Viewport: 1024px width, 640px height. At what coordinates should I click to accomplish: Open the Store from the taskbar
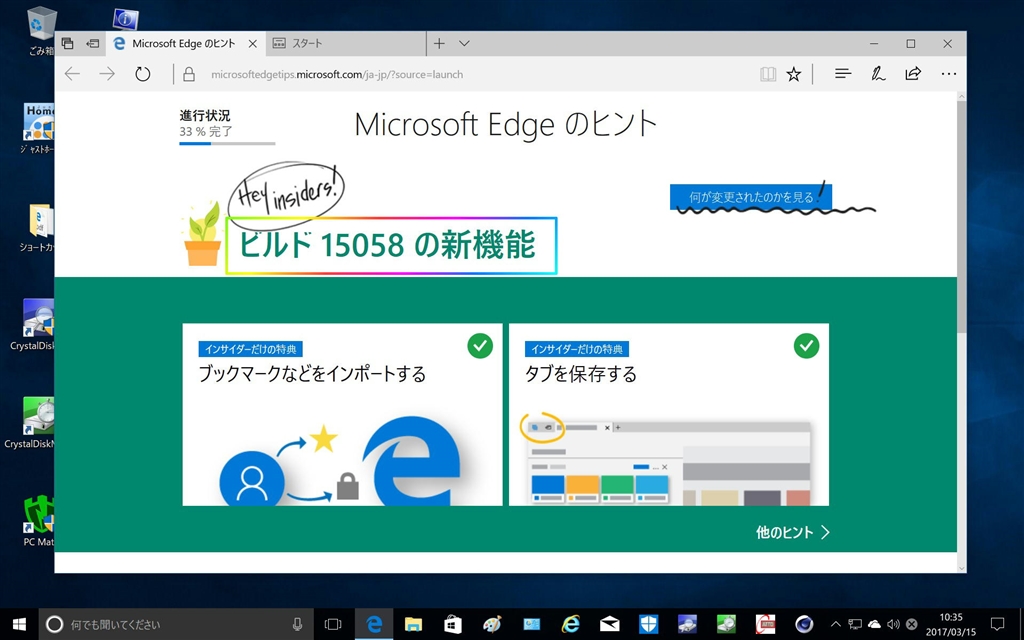coord(453,624)
